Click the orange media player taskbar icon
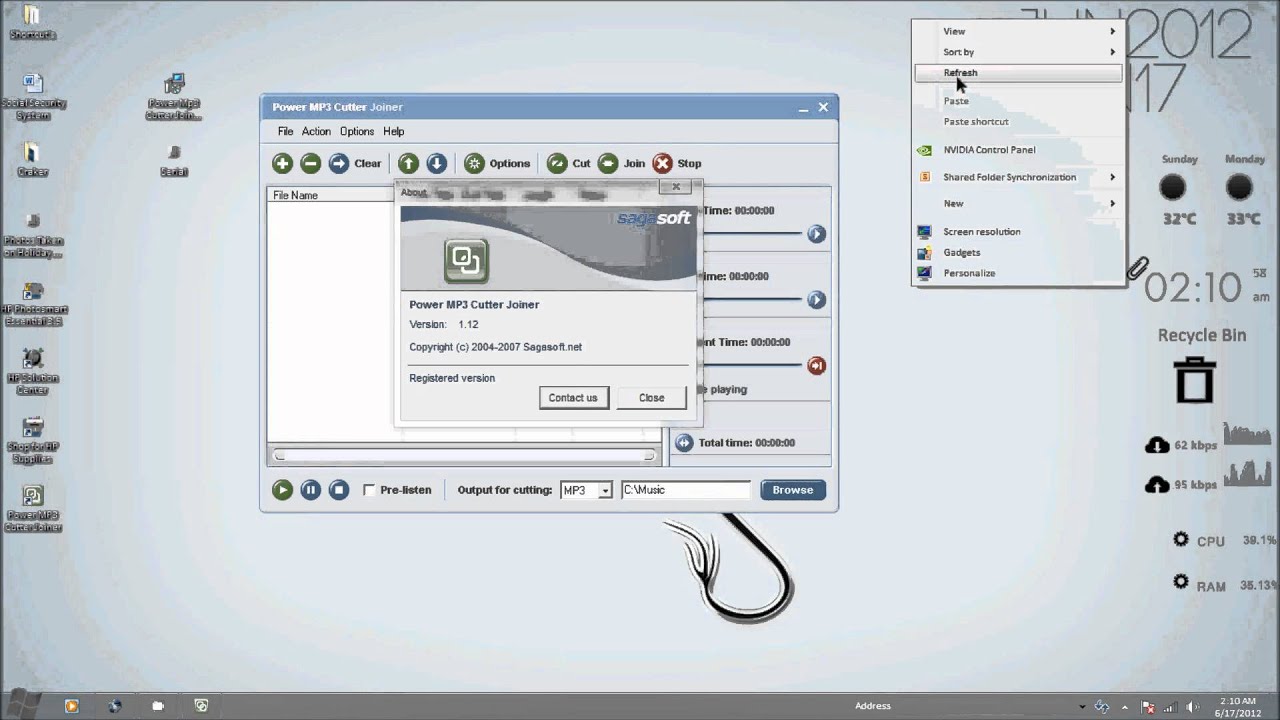The width and height of the screenshot is (1280, 720). click(x=72, y=706)
